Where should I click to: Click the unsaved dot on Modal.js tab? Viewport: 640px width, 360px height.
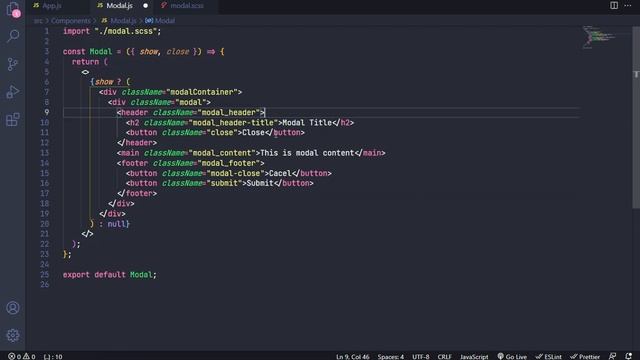(146, 6)
